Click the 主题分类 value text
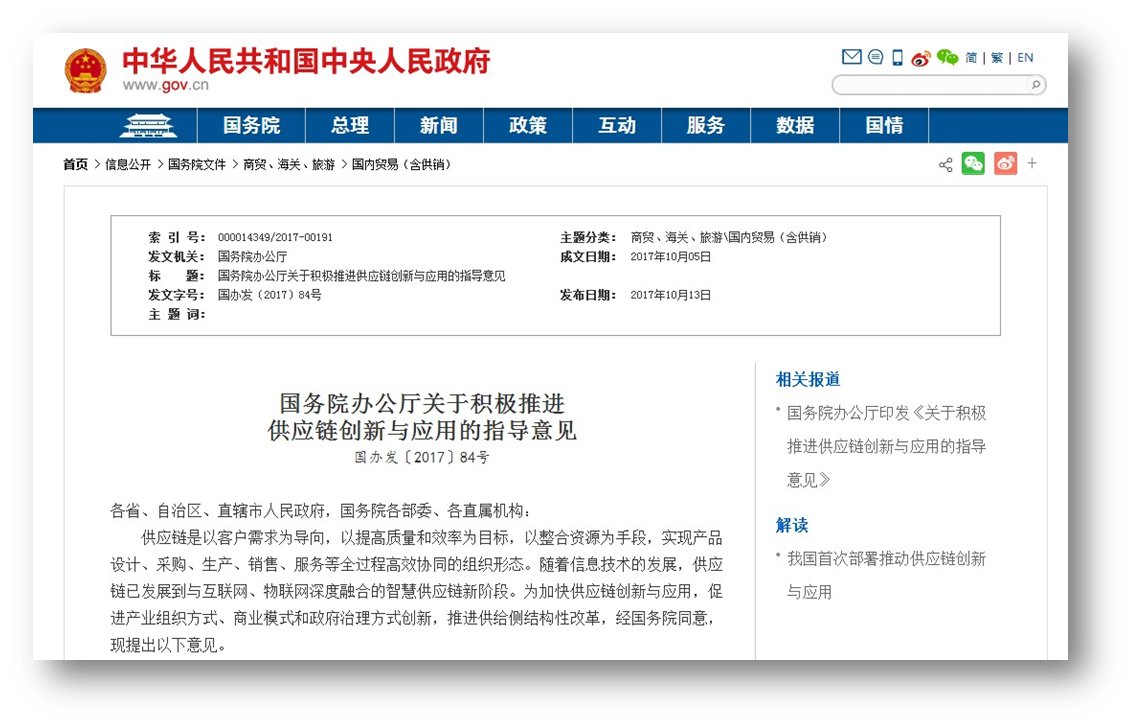The image size is (1133, 725). coord(729,237)
